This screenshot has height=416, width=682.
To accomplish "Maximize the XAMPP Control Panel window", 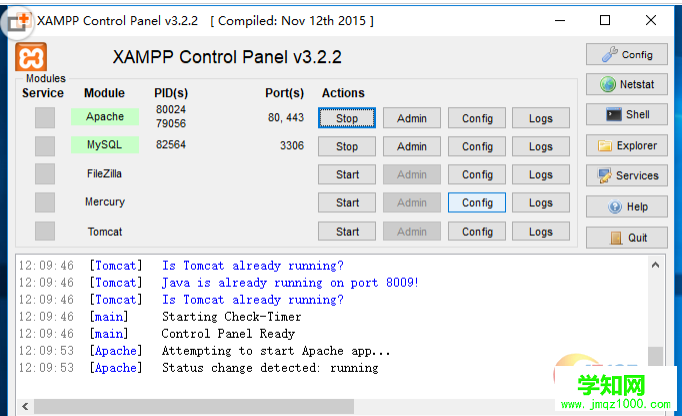I will point(605,20).
